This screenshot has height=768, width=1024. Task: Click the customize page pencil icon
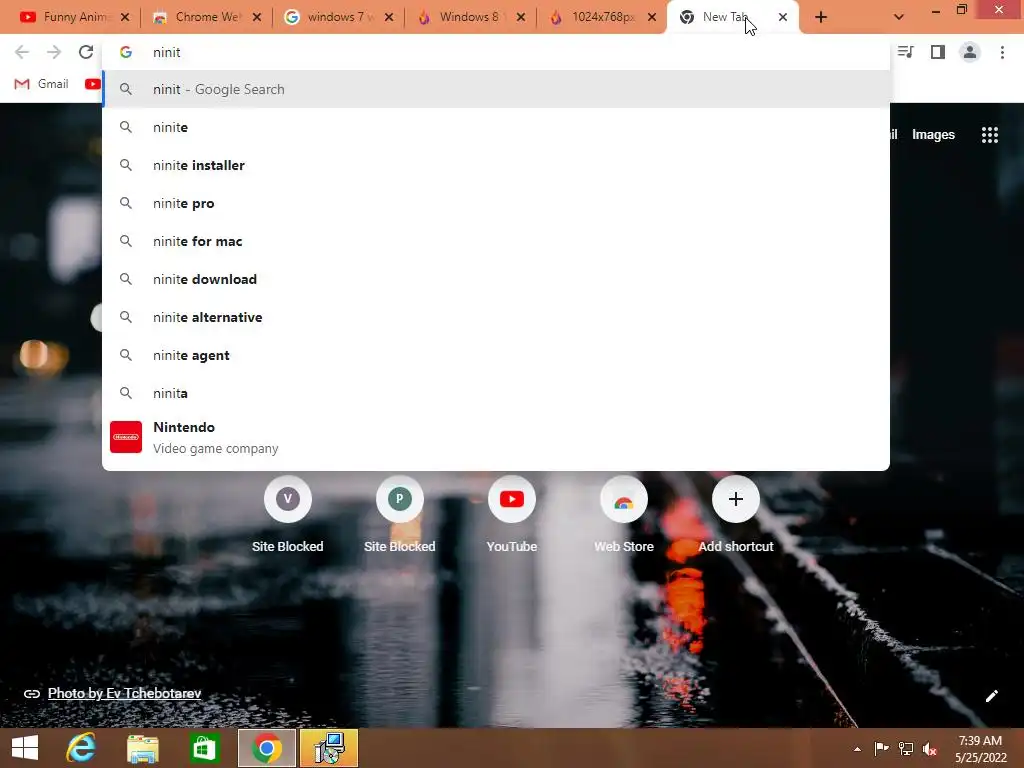pyautogui.click(x=991, y=696)
